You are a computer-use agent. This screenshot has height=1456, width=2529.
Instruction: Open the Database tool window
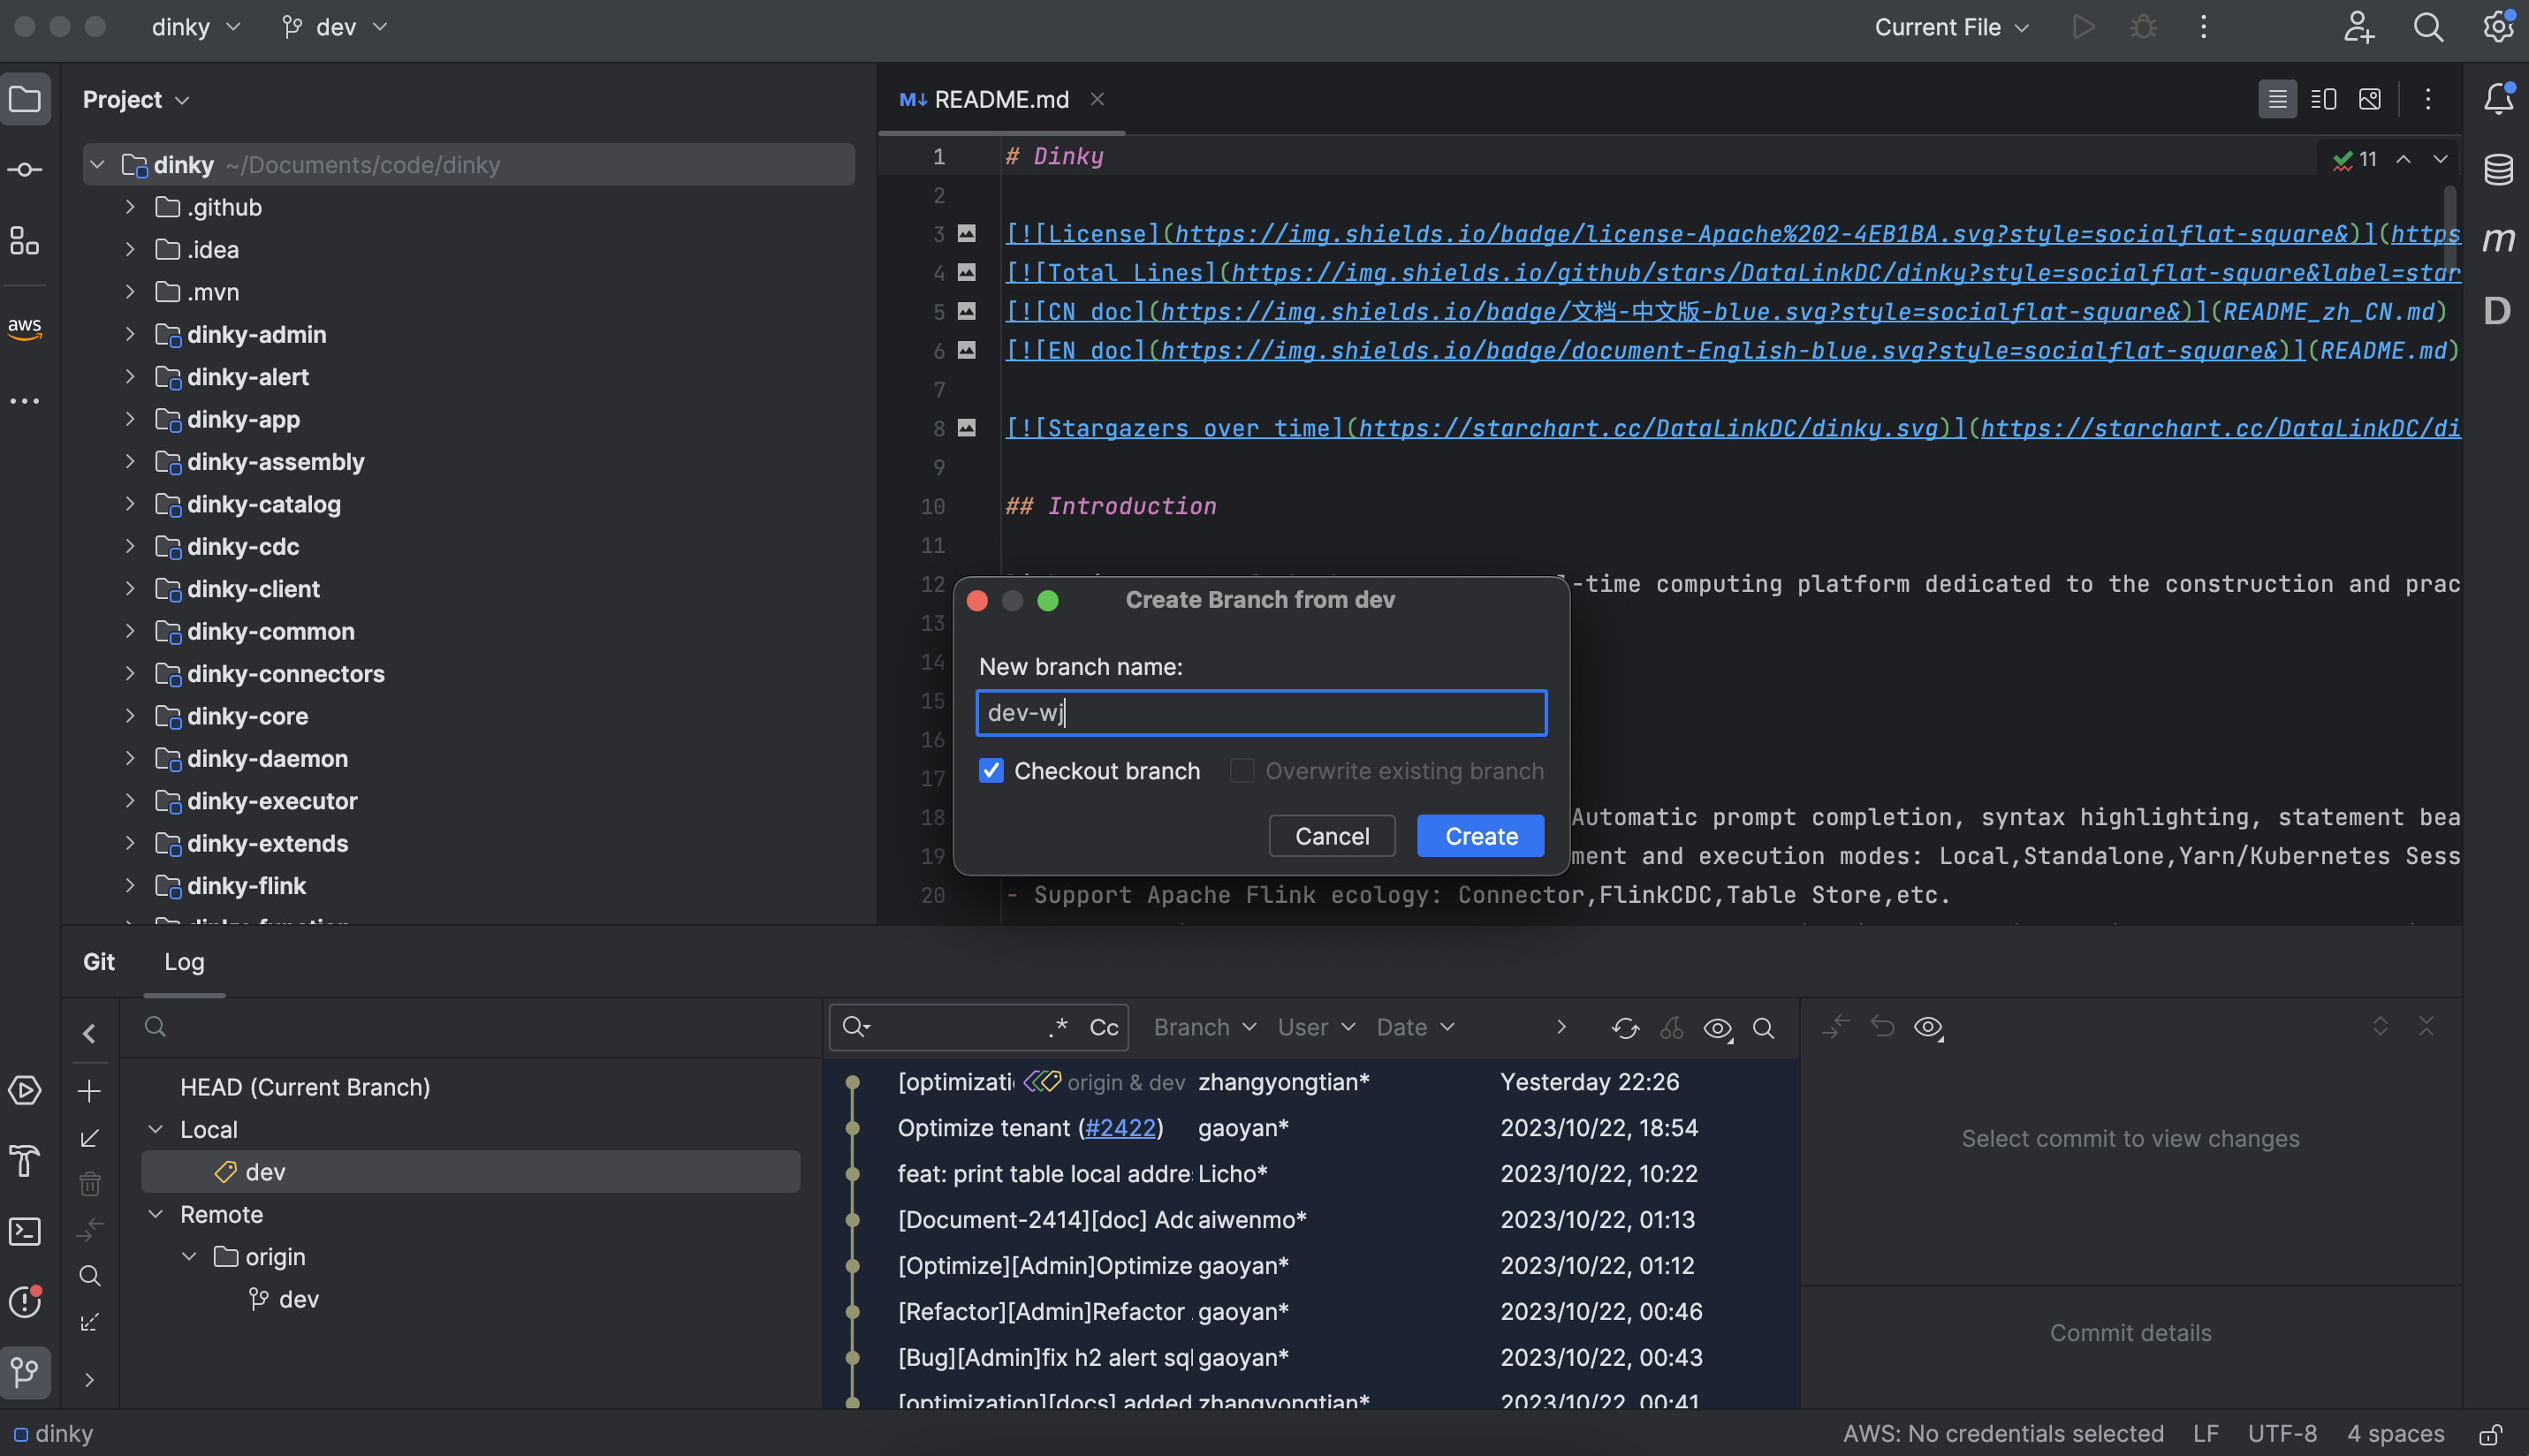point(2498,169)
